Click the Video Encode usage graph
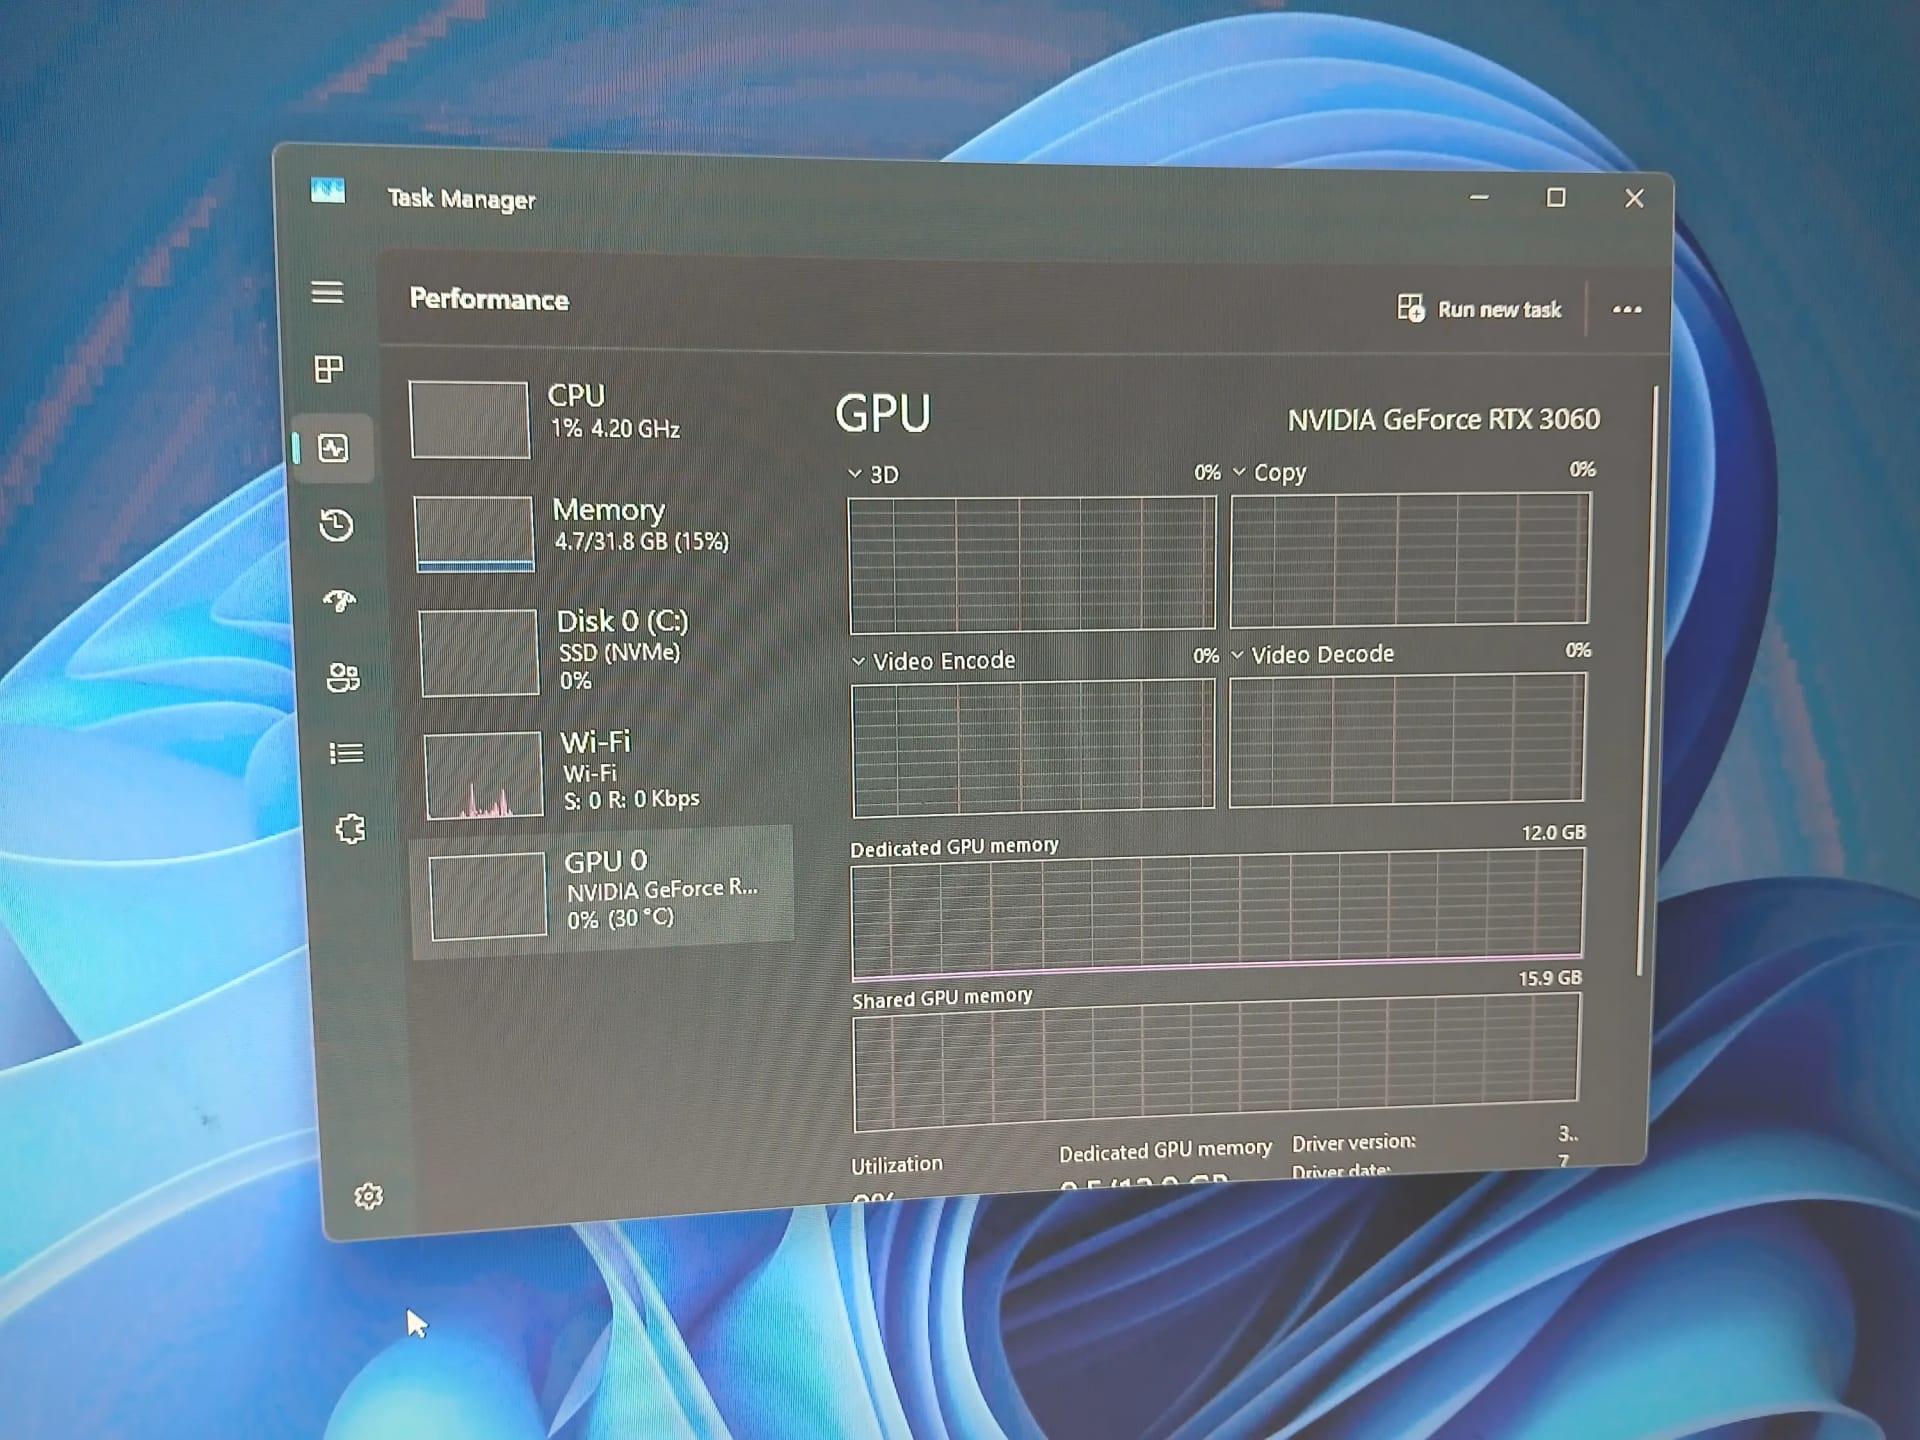Viewport: 1920px width, 1440px height. [x=1034, y=749]
